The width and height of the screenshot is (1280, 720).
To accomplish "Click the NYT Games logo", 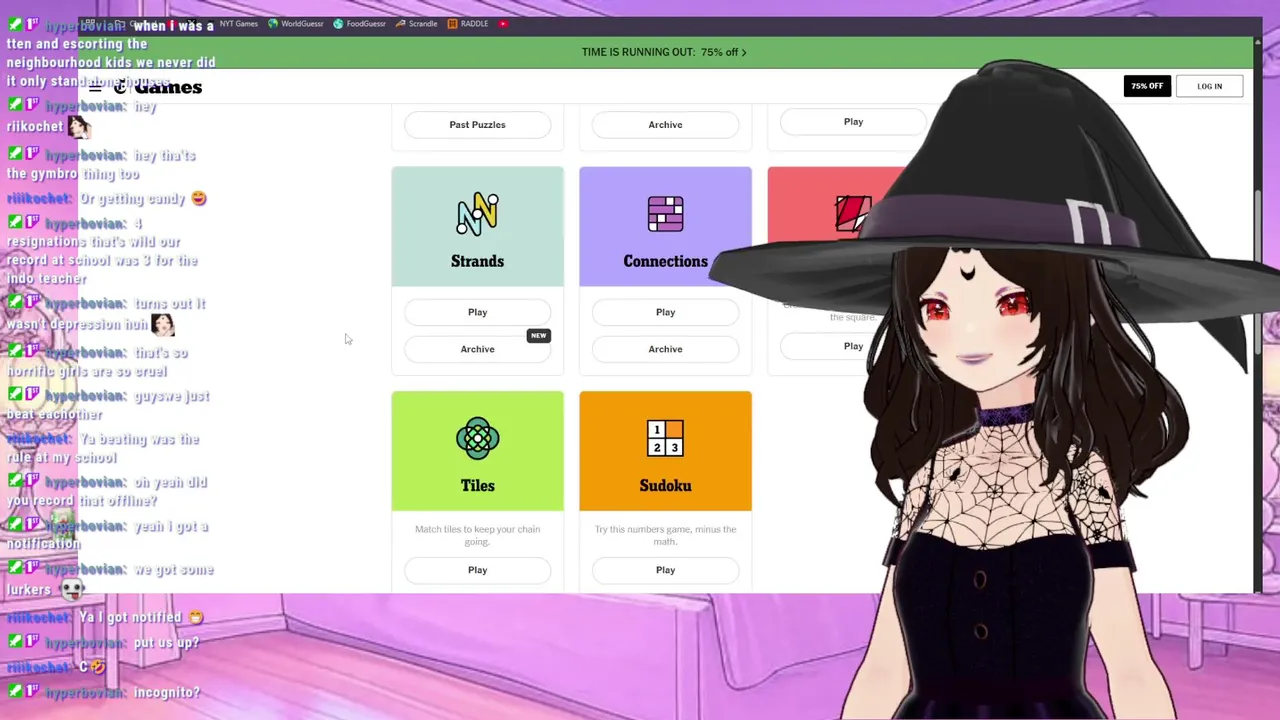I will [158, 87].
